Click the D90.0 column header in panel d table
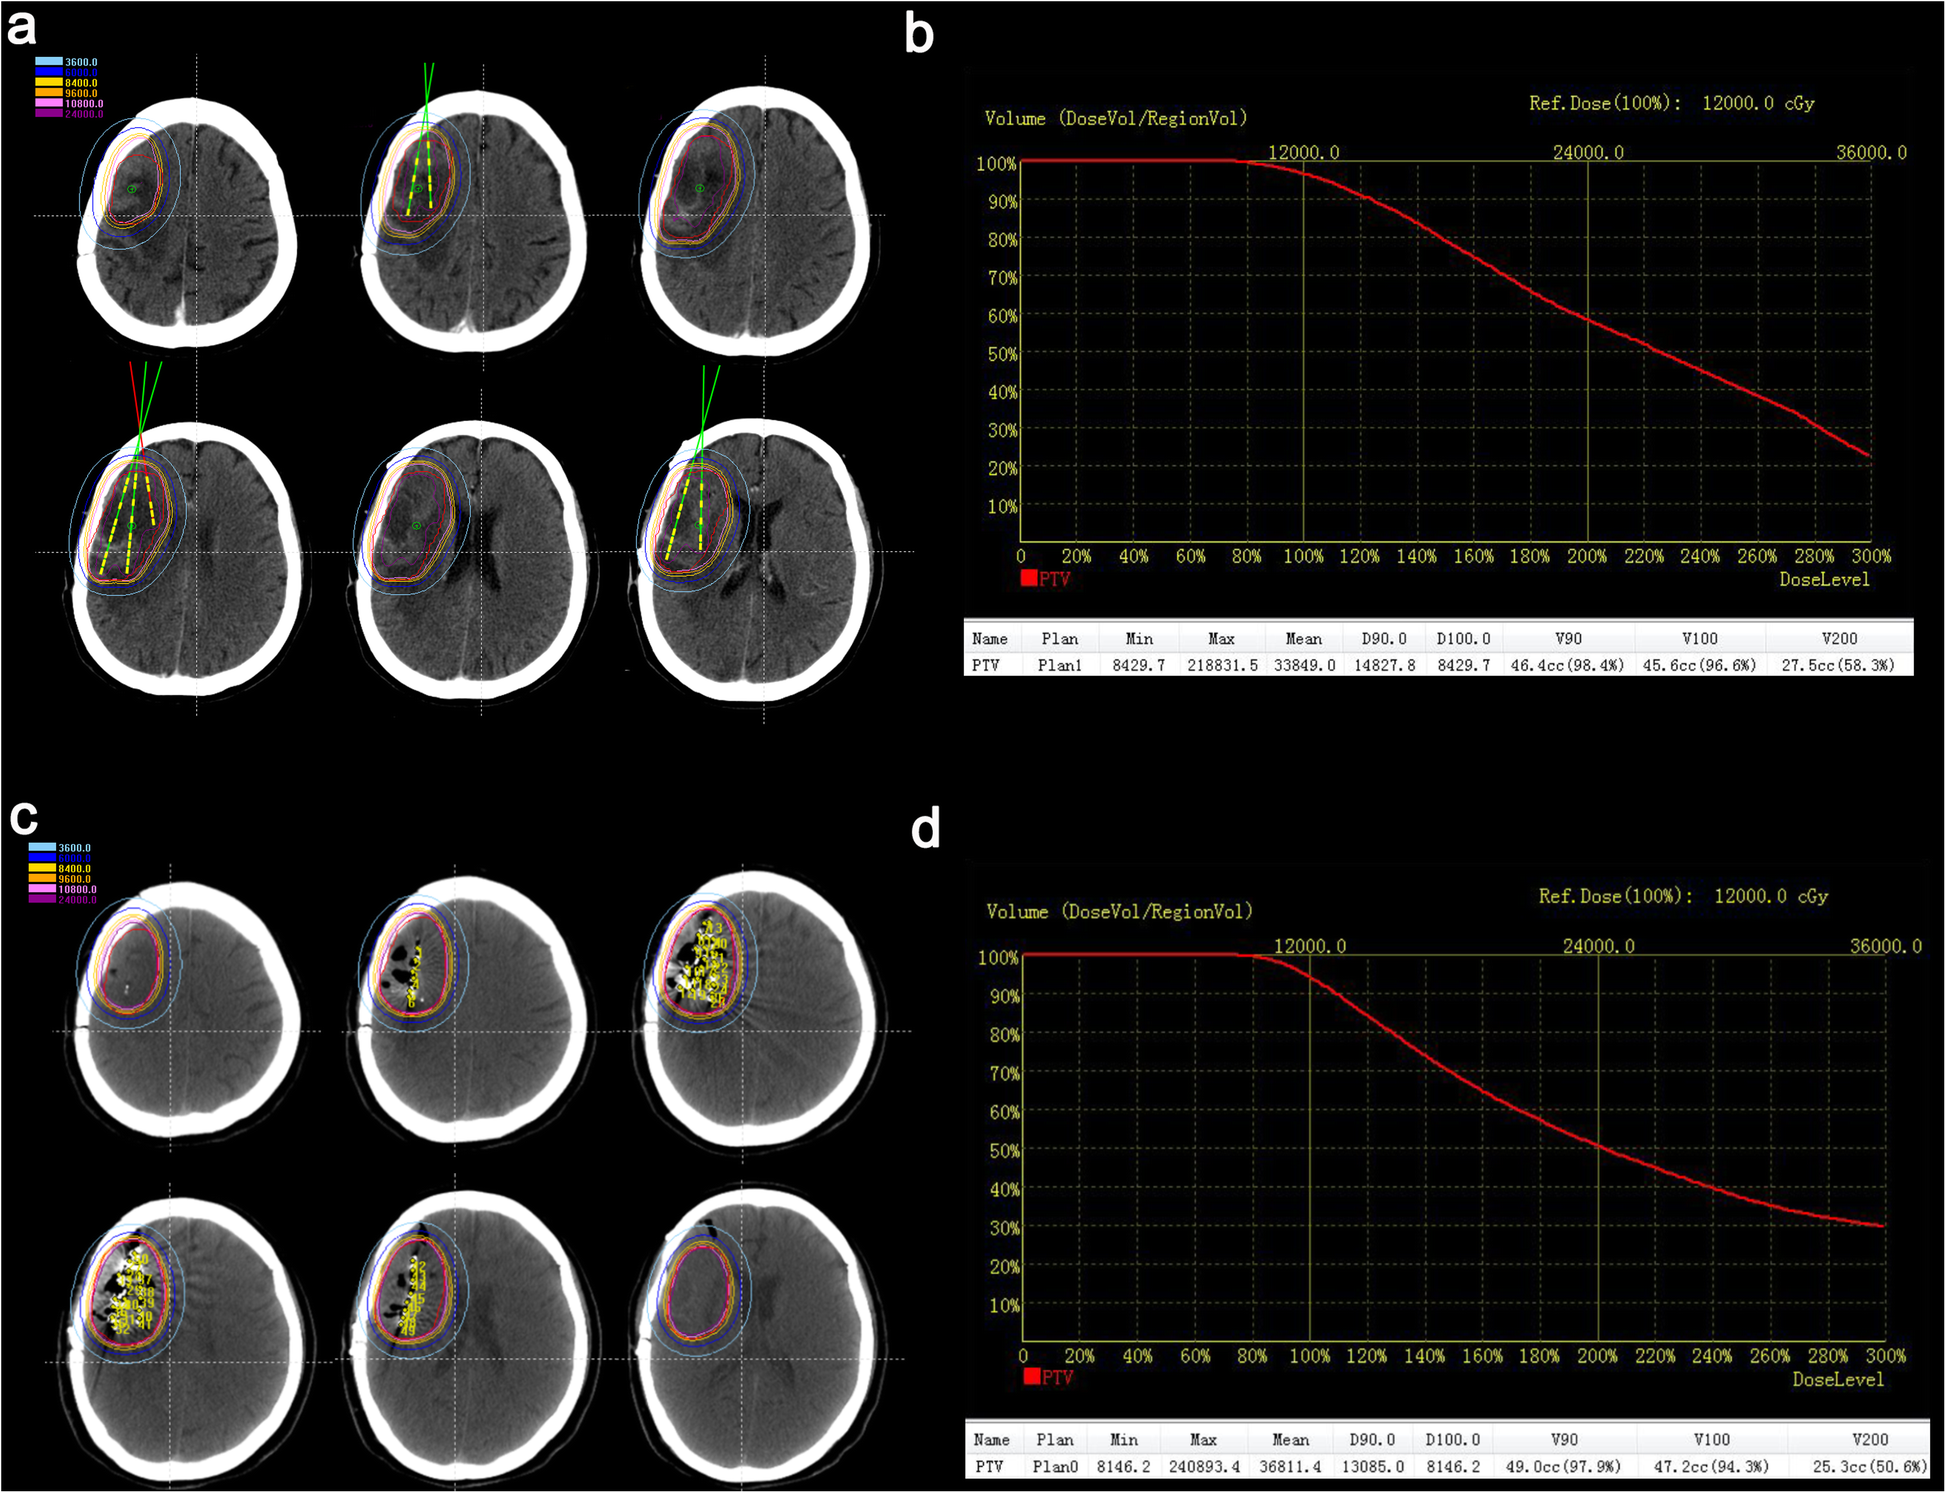The width and height of the screenshot is (1946, 1493). 1372,1440
